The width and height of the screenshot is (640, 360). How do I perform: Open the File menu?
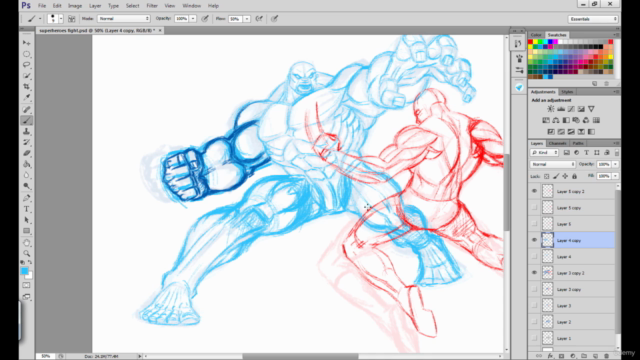(42, 6)
